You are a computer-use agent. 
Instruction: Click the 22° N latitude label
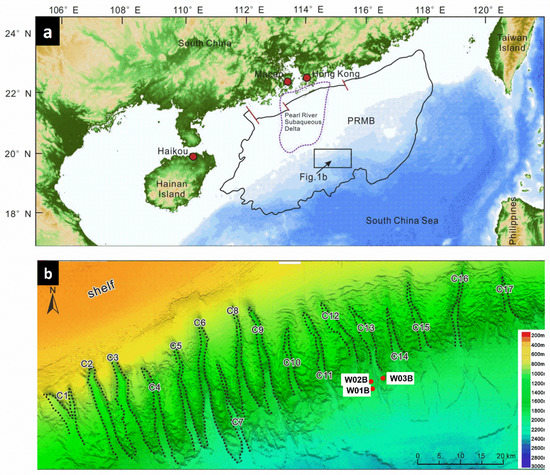click(18, 93)
